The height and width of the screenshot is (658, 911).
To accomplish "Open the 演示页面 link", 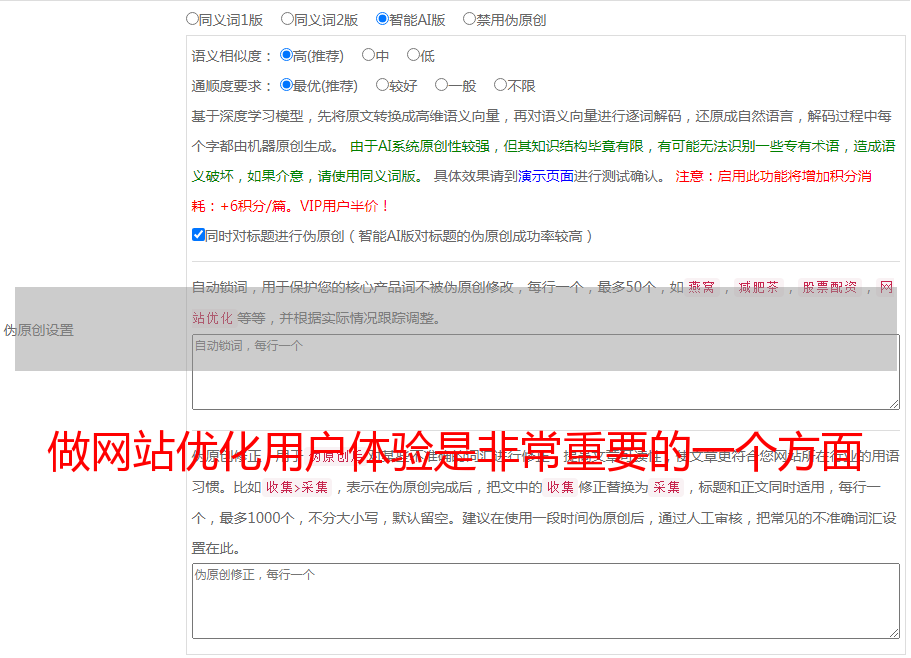I will point(545,176).
